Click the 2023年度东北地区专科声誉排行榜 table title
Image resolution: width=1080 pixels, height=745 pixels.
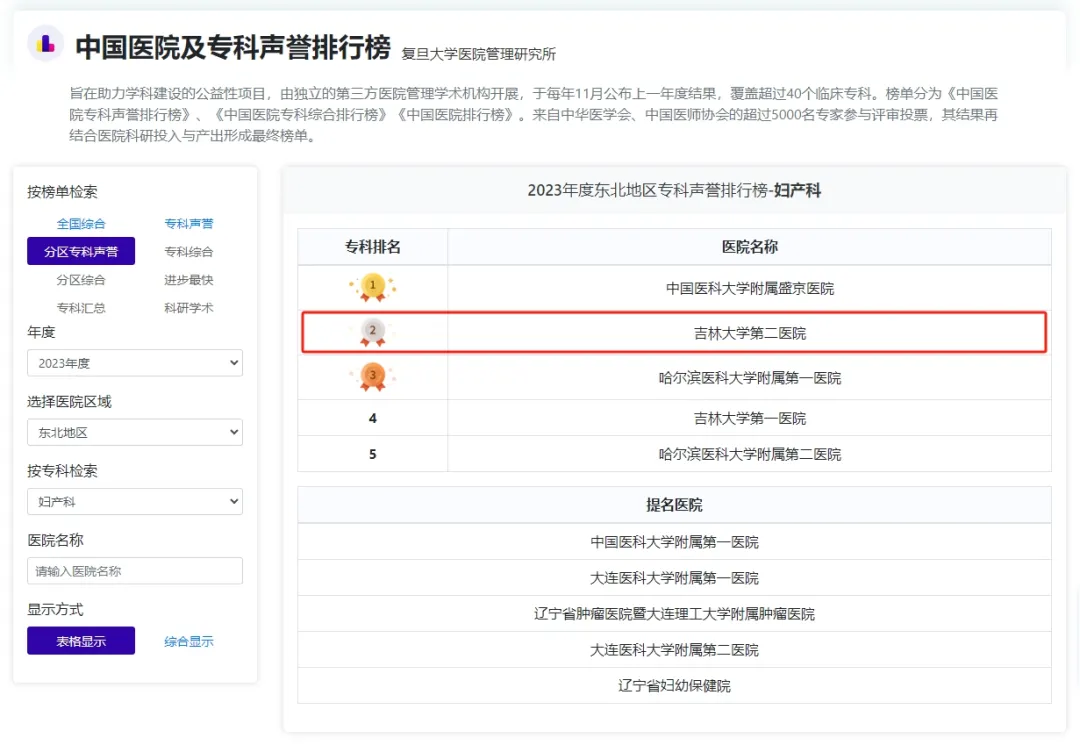pos(674,190)
